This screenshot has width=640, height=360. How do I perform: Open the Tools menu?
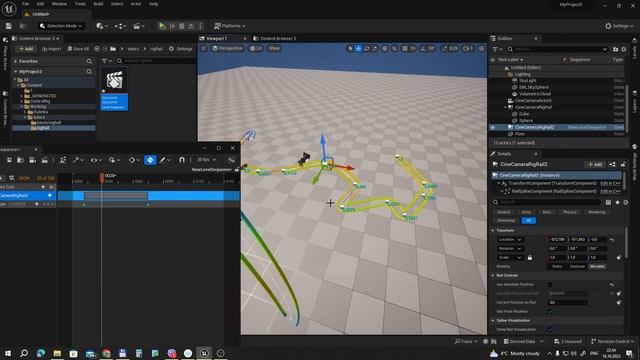coord(80,4)
